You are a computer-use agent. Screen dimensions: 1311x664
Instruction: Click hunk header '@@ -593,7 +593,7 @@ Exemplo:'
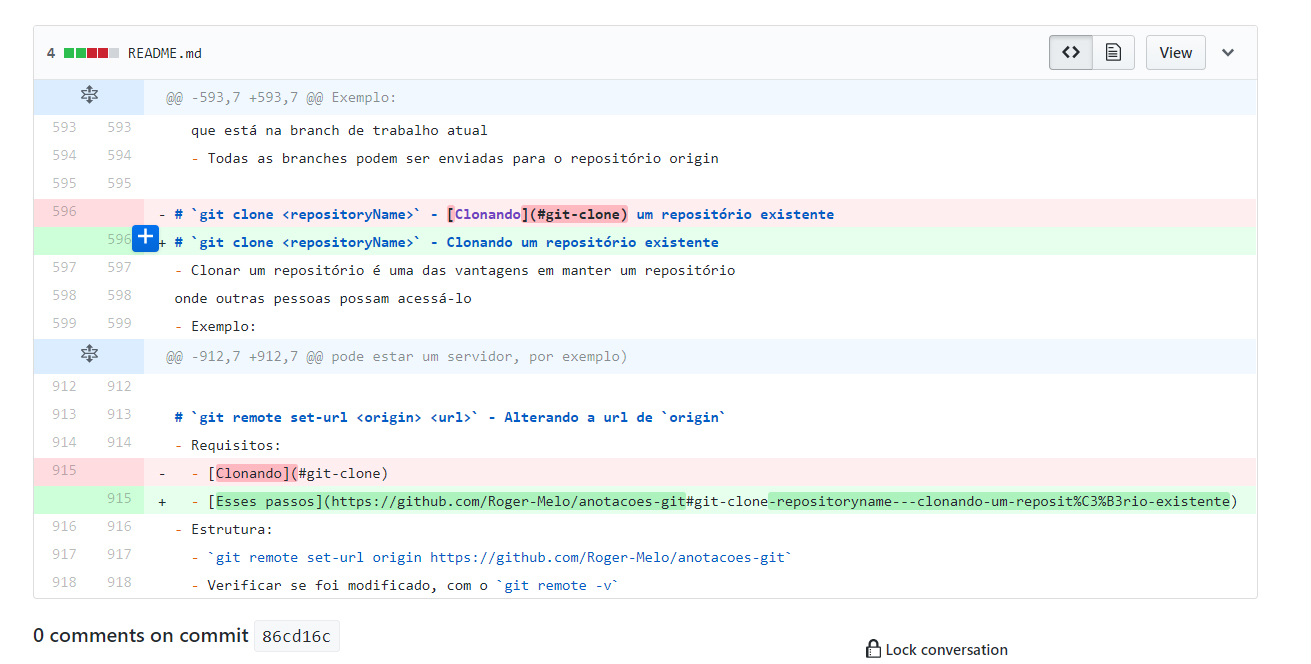click(x=281, y=98)
